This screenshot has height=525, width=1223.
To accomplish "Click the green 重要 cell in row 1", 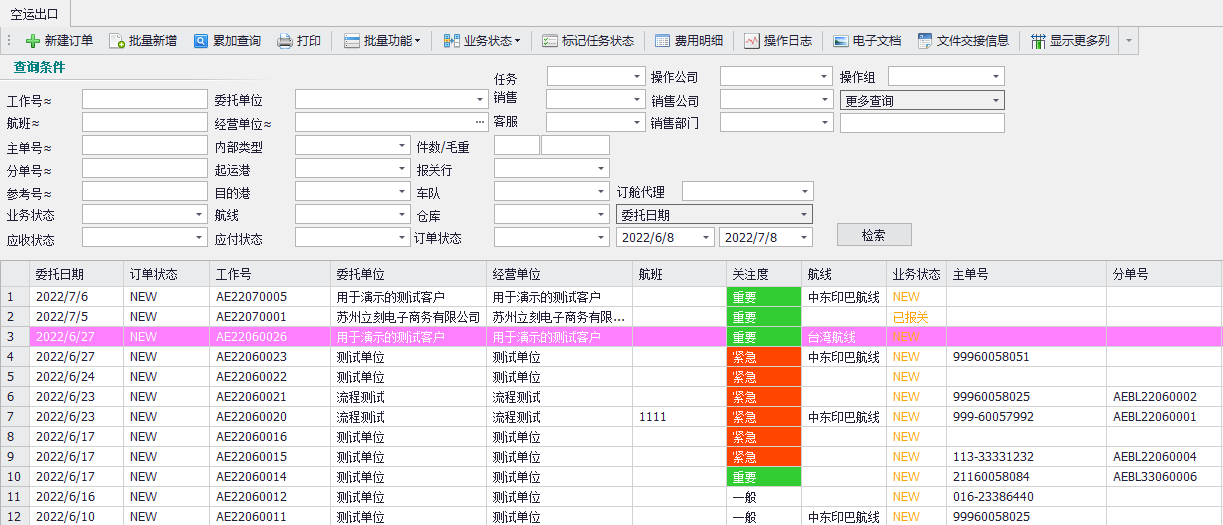I will point(763,297).
